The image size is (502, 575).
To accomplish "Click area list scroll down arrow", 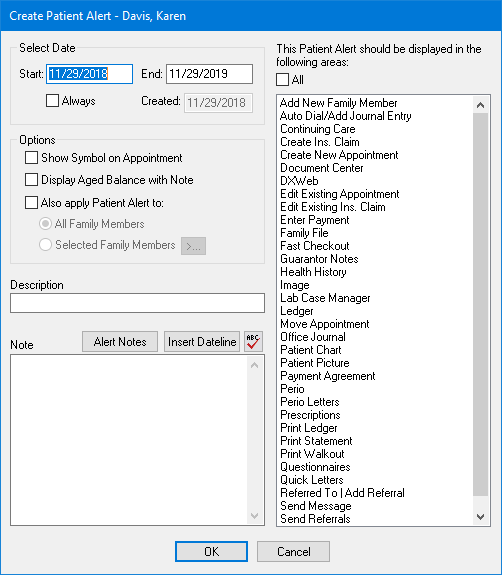I will tap(480, 517).
